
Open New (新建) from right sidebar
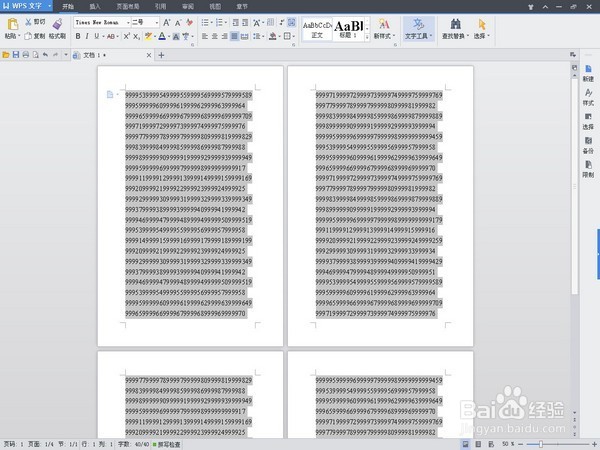588,73
